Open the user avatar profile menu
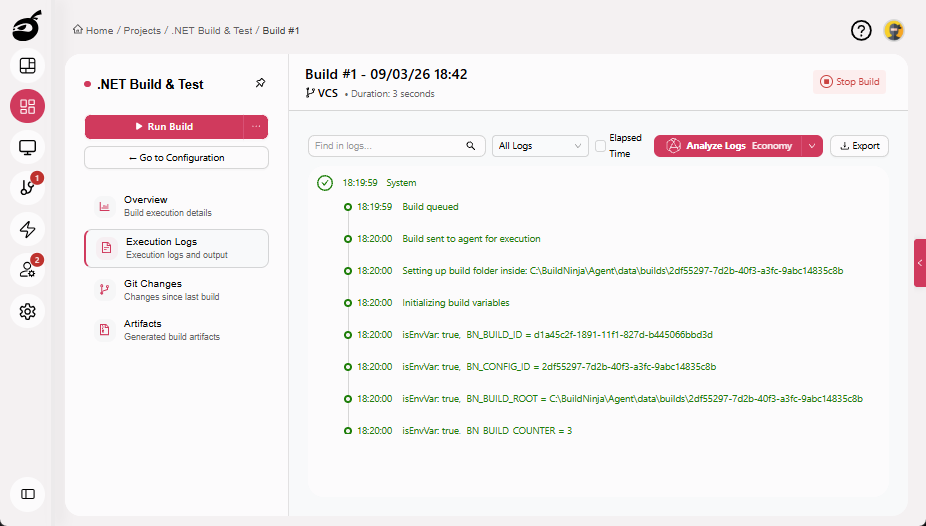926x526 pixels. coord(894,31)
